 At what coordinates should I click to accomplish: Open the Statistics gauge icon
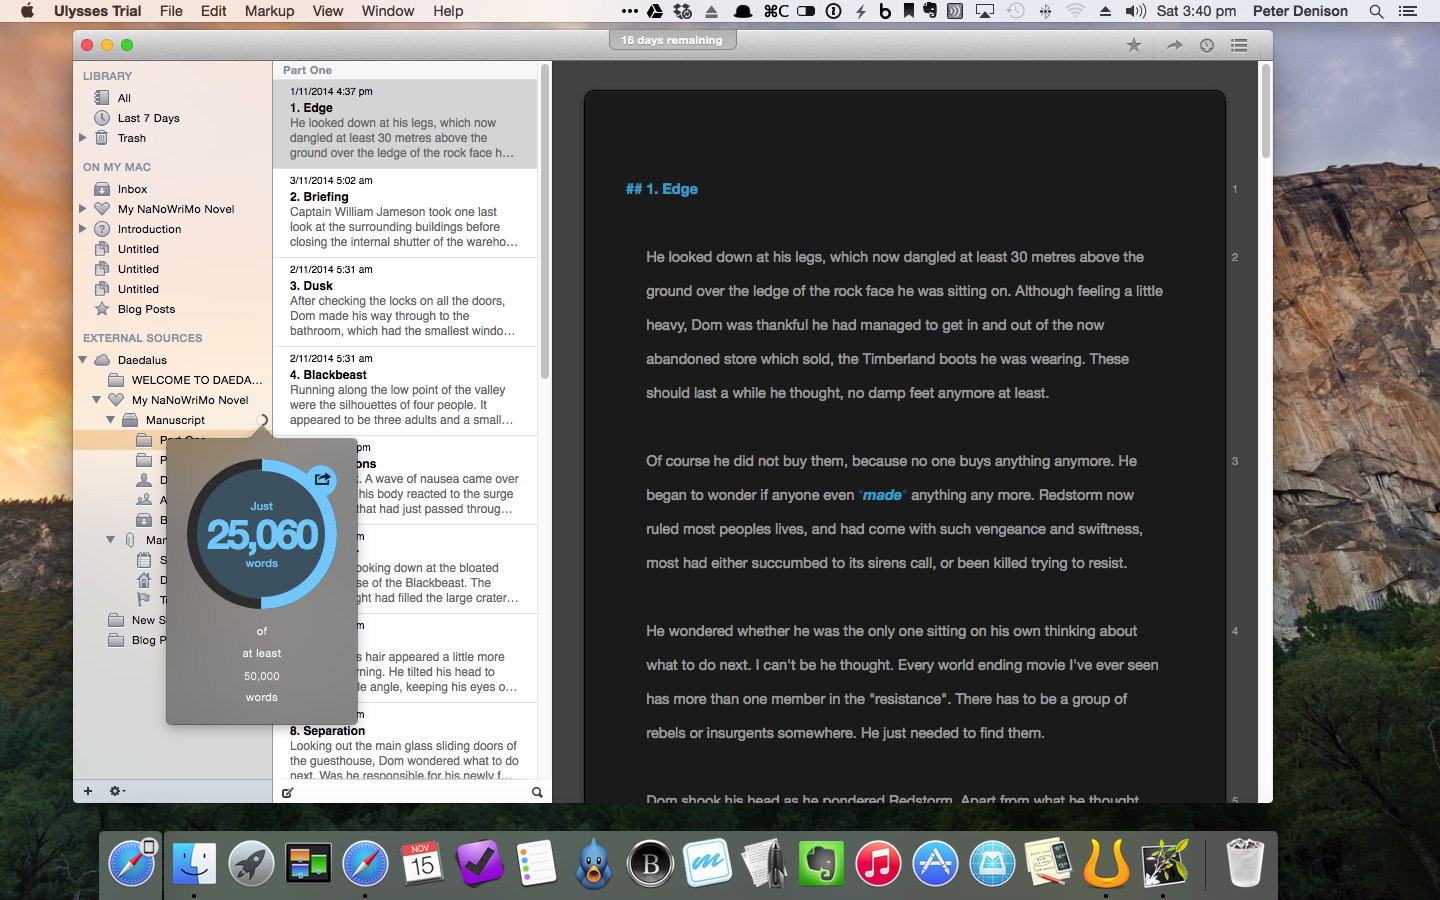[x=1207, y=45]
